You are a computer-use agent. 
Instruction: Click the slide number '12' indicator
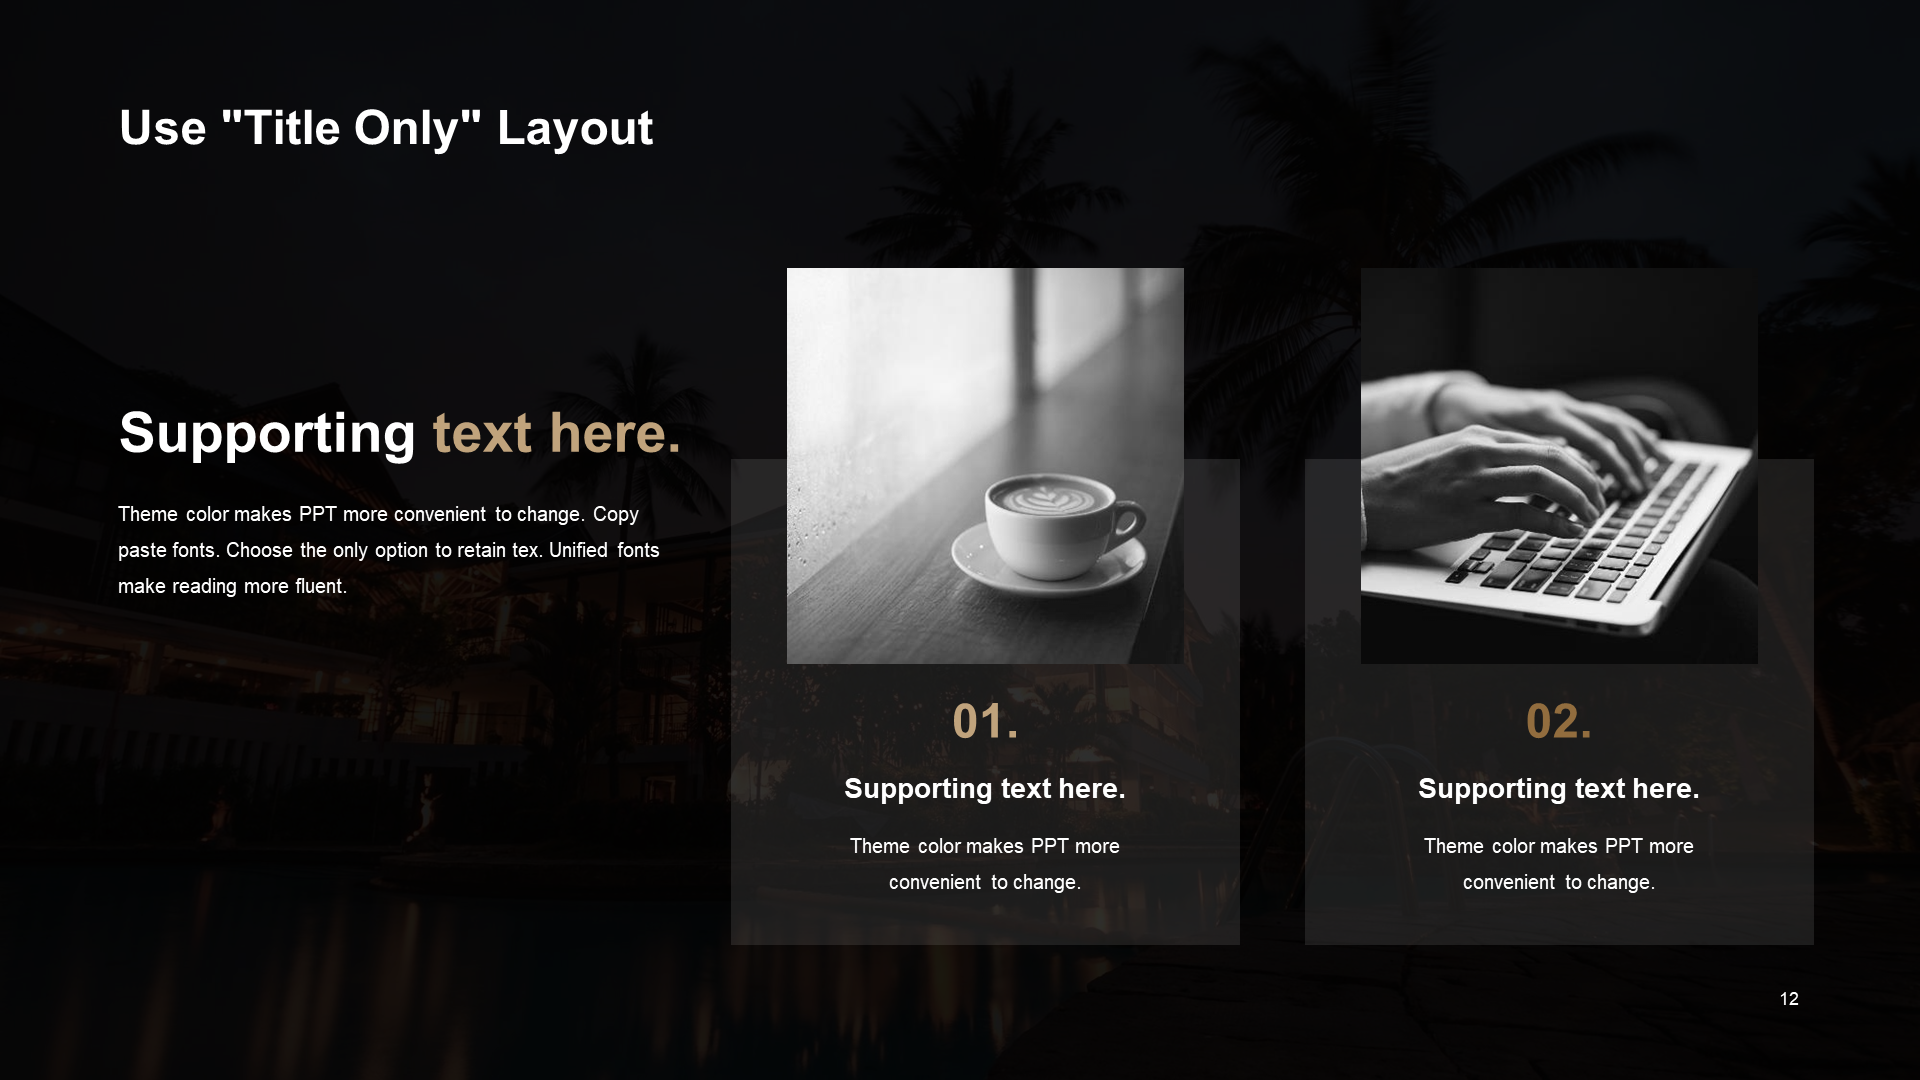[x=1789, y=998]
